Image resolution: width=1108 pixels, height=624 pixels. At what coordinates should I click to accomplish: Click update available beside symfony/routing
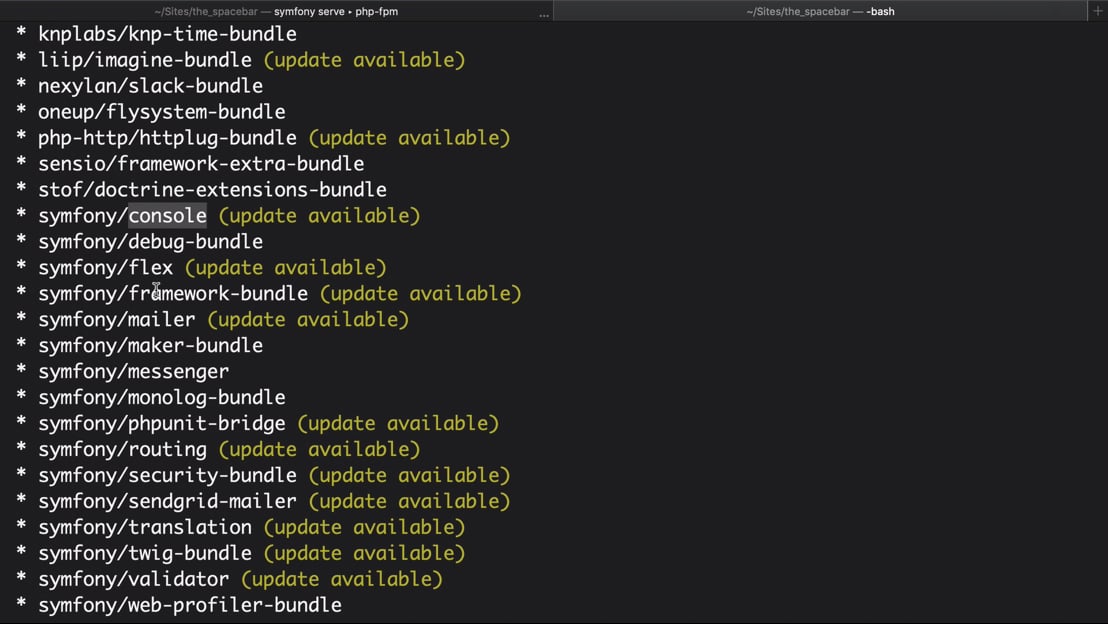point(319,450)
